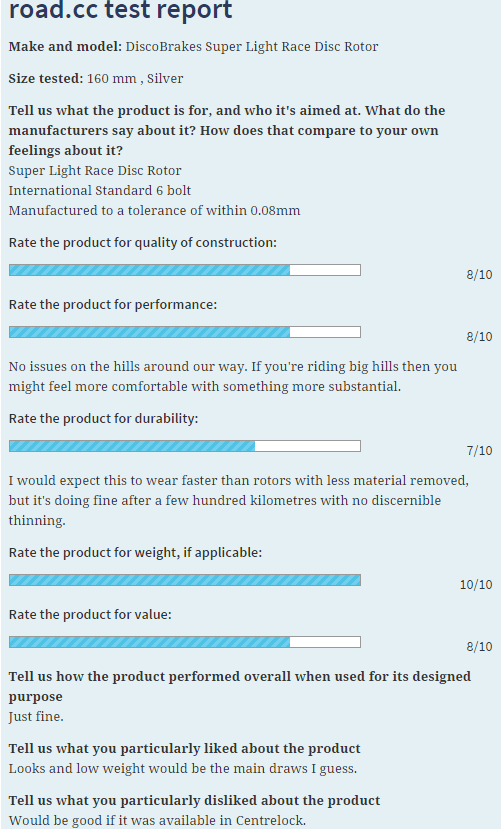This screenshot has width=502, height=829.
Task: Click the Size tested label
Action: click(46, 79)
